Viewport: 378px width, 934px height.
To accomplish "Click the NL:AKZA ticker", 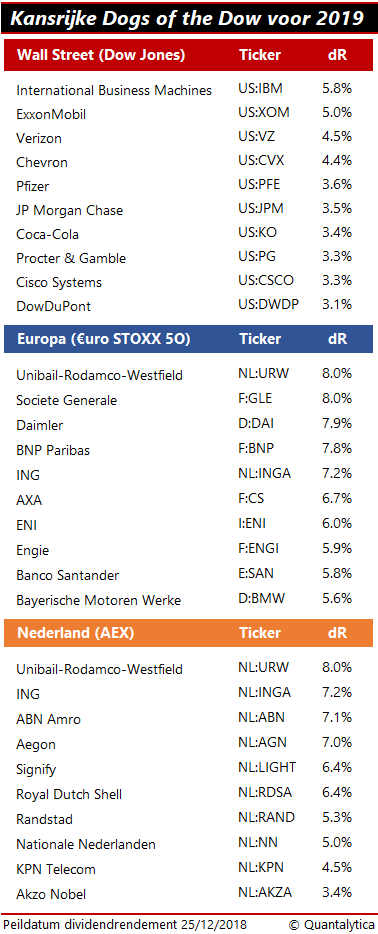I will click(x=265, y=893).
